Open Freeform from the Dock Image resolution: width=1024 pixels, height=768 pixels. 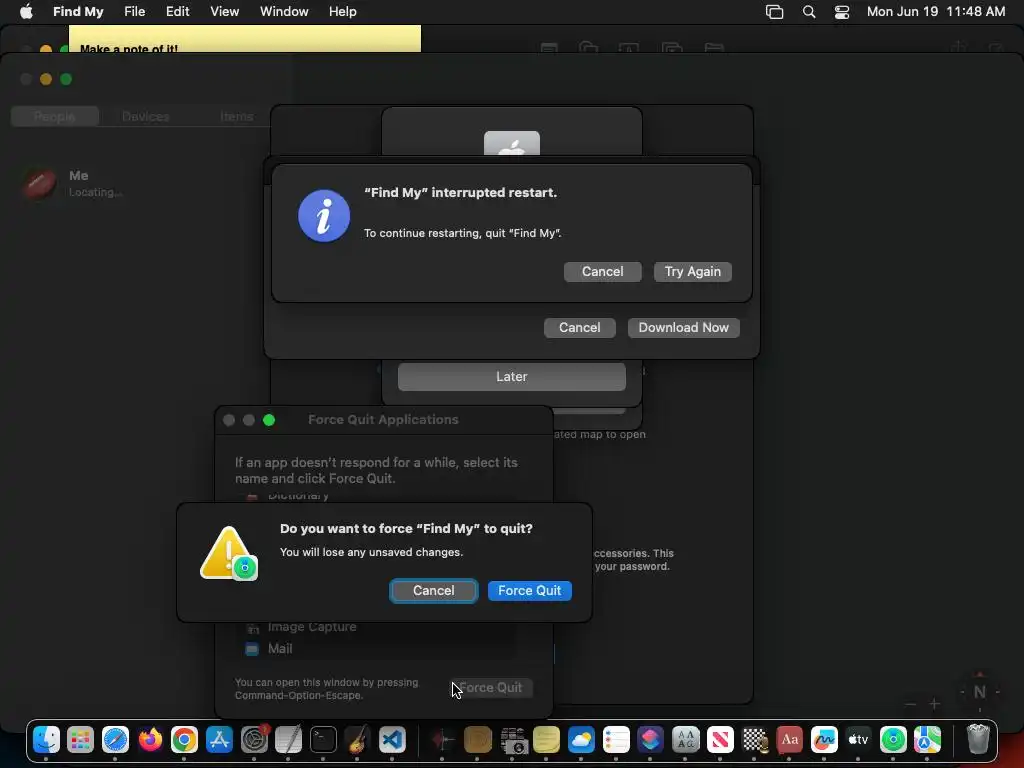[x=824, y=740]
